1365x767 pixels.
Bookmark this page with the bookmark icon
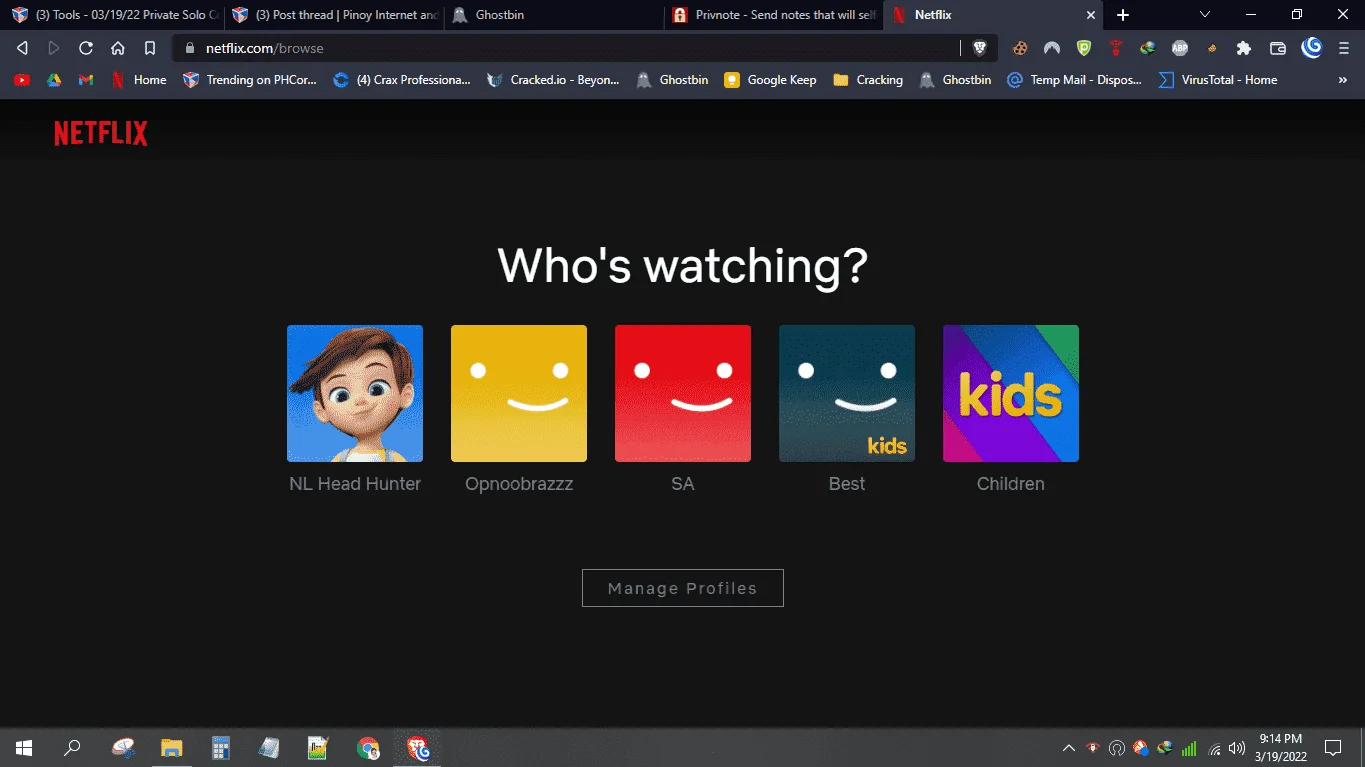150,48
